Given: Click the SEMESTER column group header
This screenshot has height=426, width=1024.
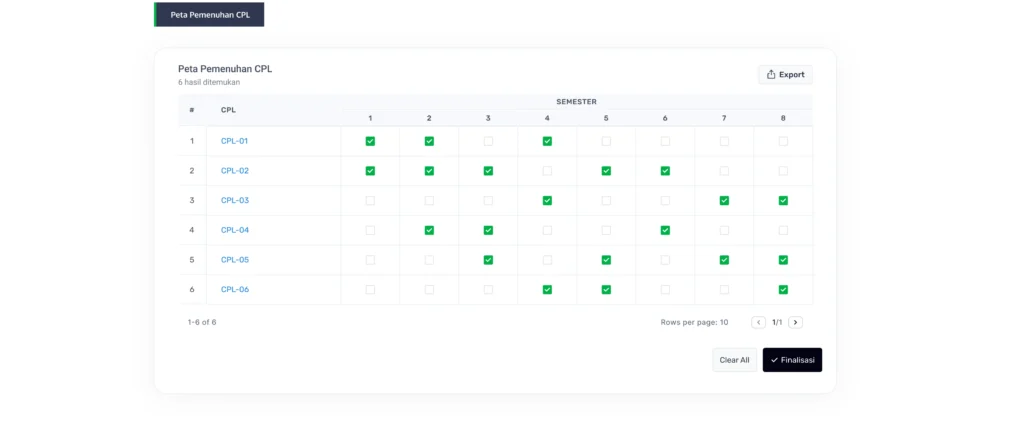Looking at the screenshot, I should 576,102.
